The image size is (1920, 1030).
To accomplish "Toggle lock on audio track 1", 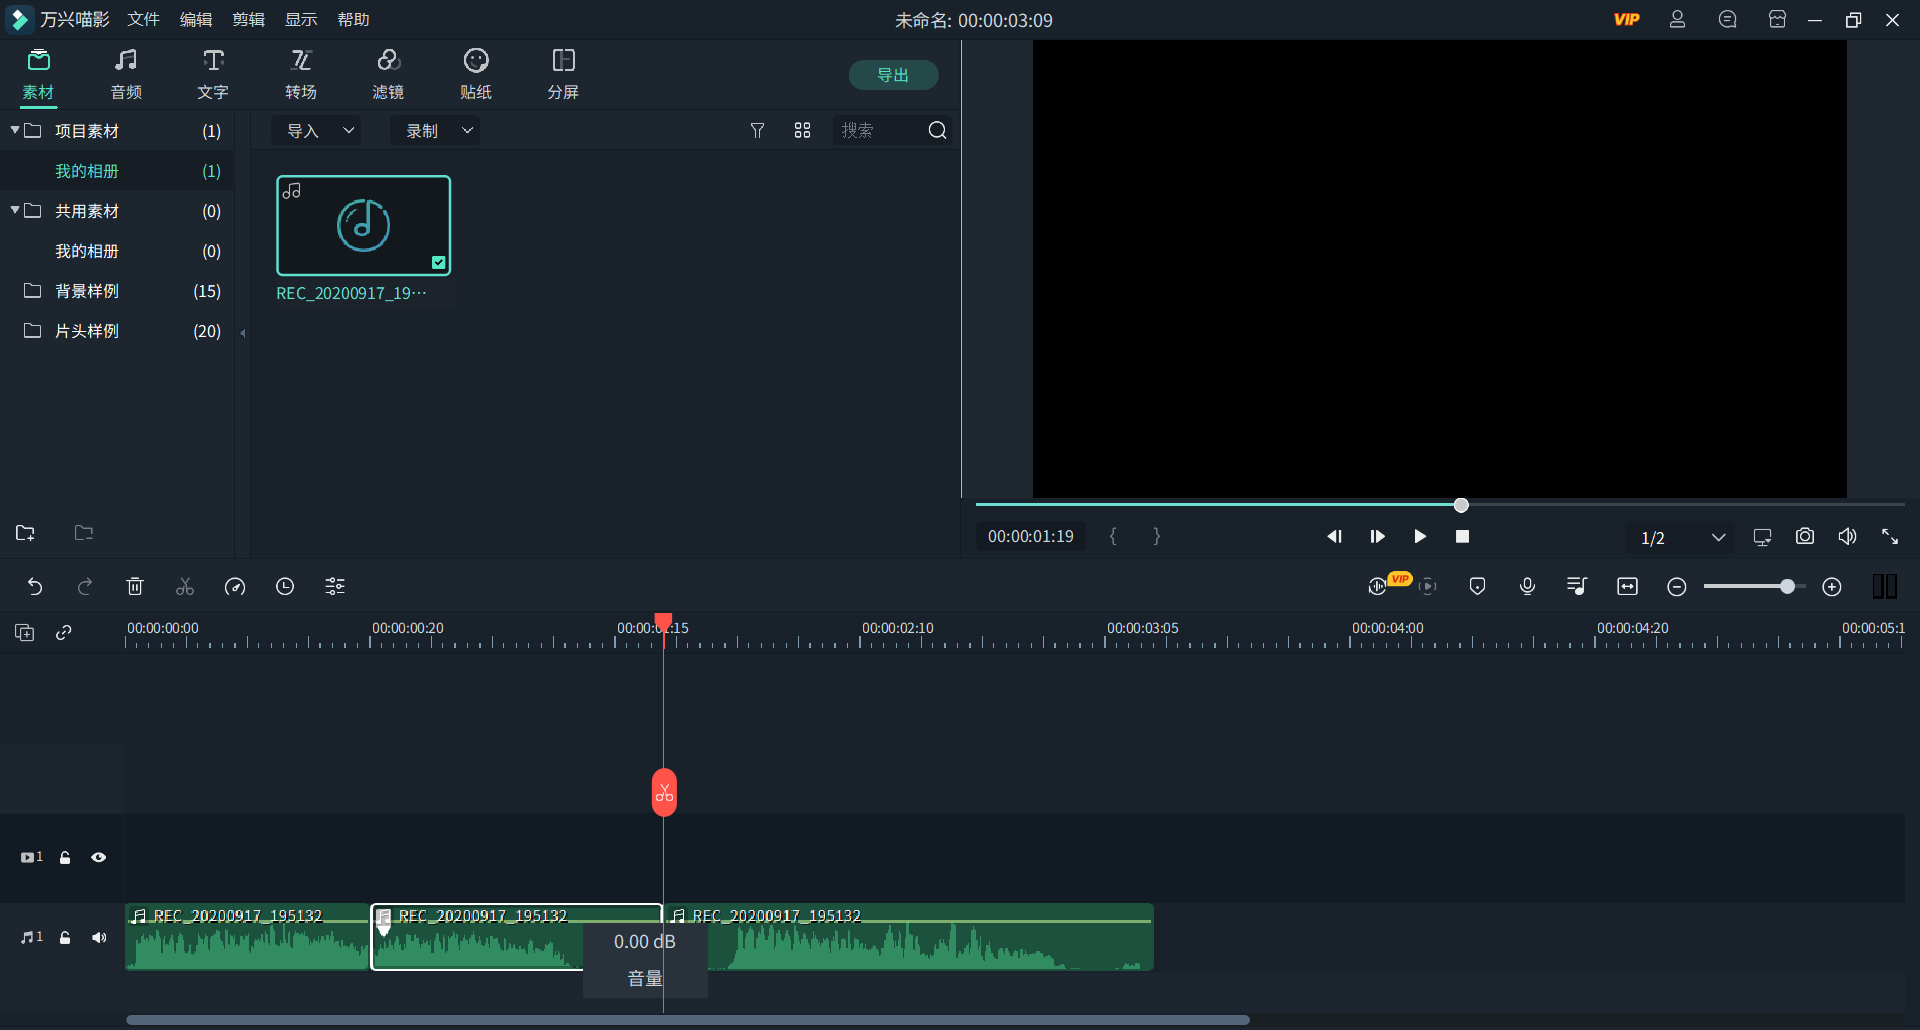I will [x=65, y=938].
